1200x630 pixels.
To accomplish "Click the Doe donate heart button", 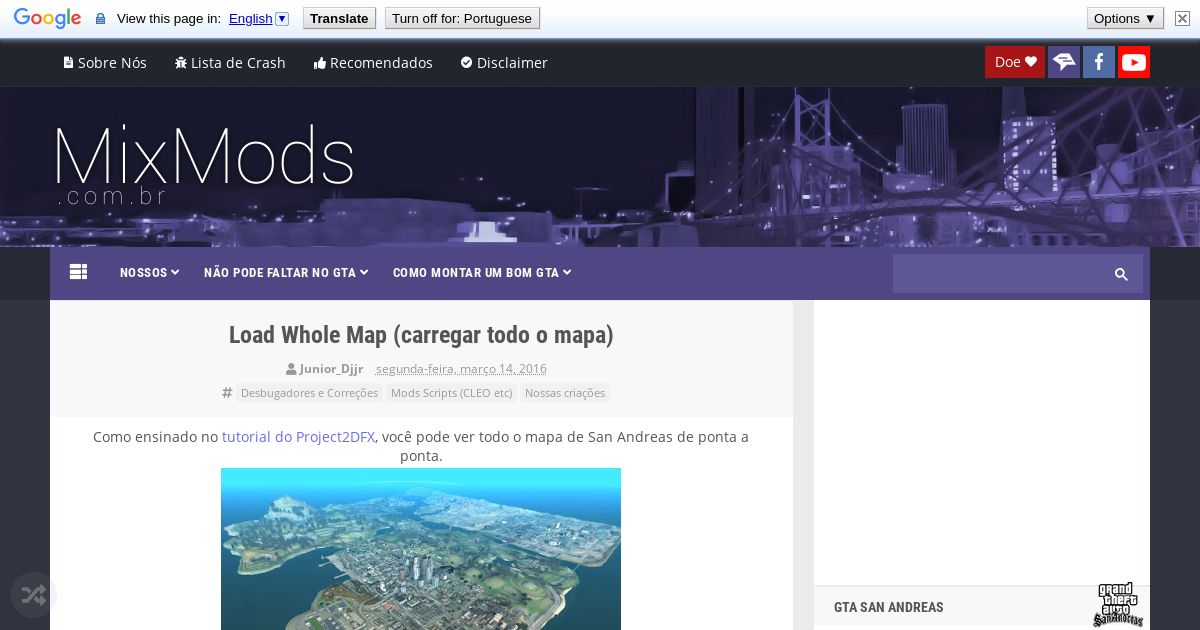I will 1015,62.
